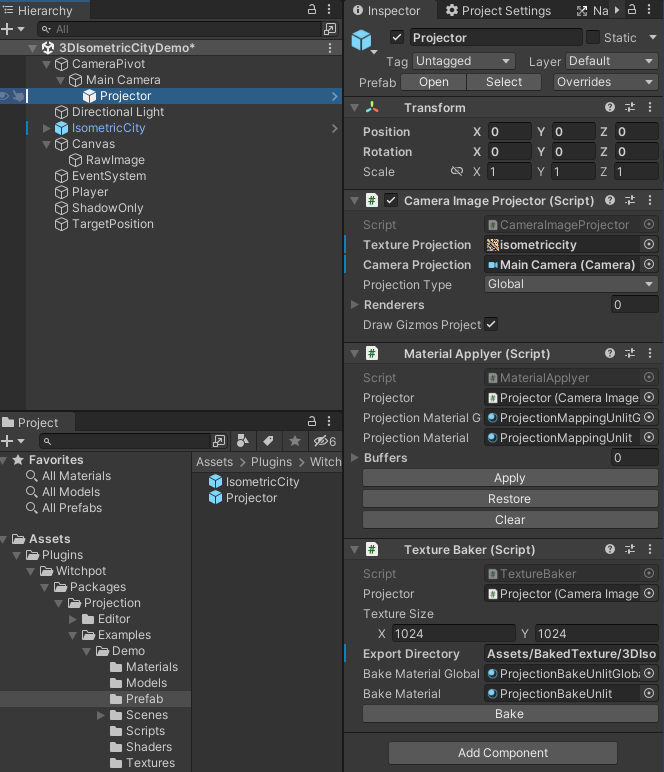This screenshot has height=772, width=664.
Task: Click the Add Component button
Action: click(x=503, y=753)
